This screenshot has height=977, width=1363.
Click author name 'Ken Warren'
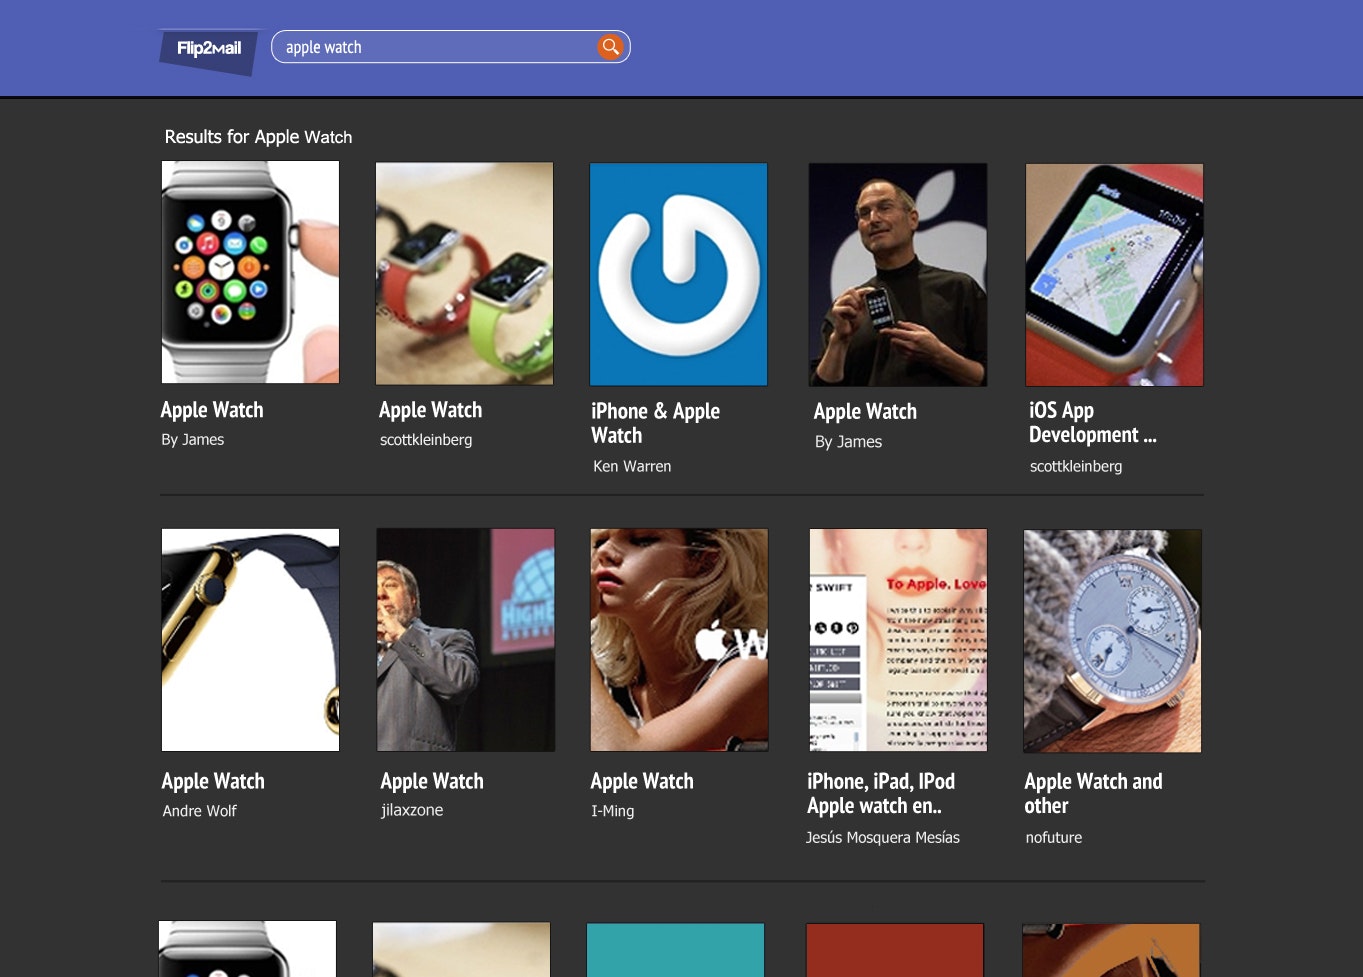click(x=632, y=466)
